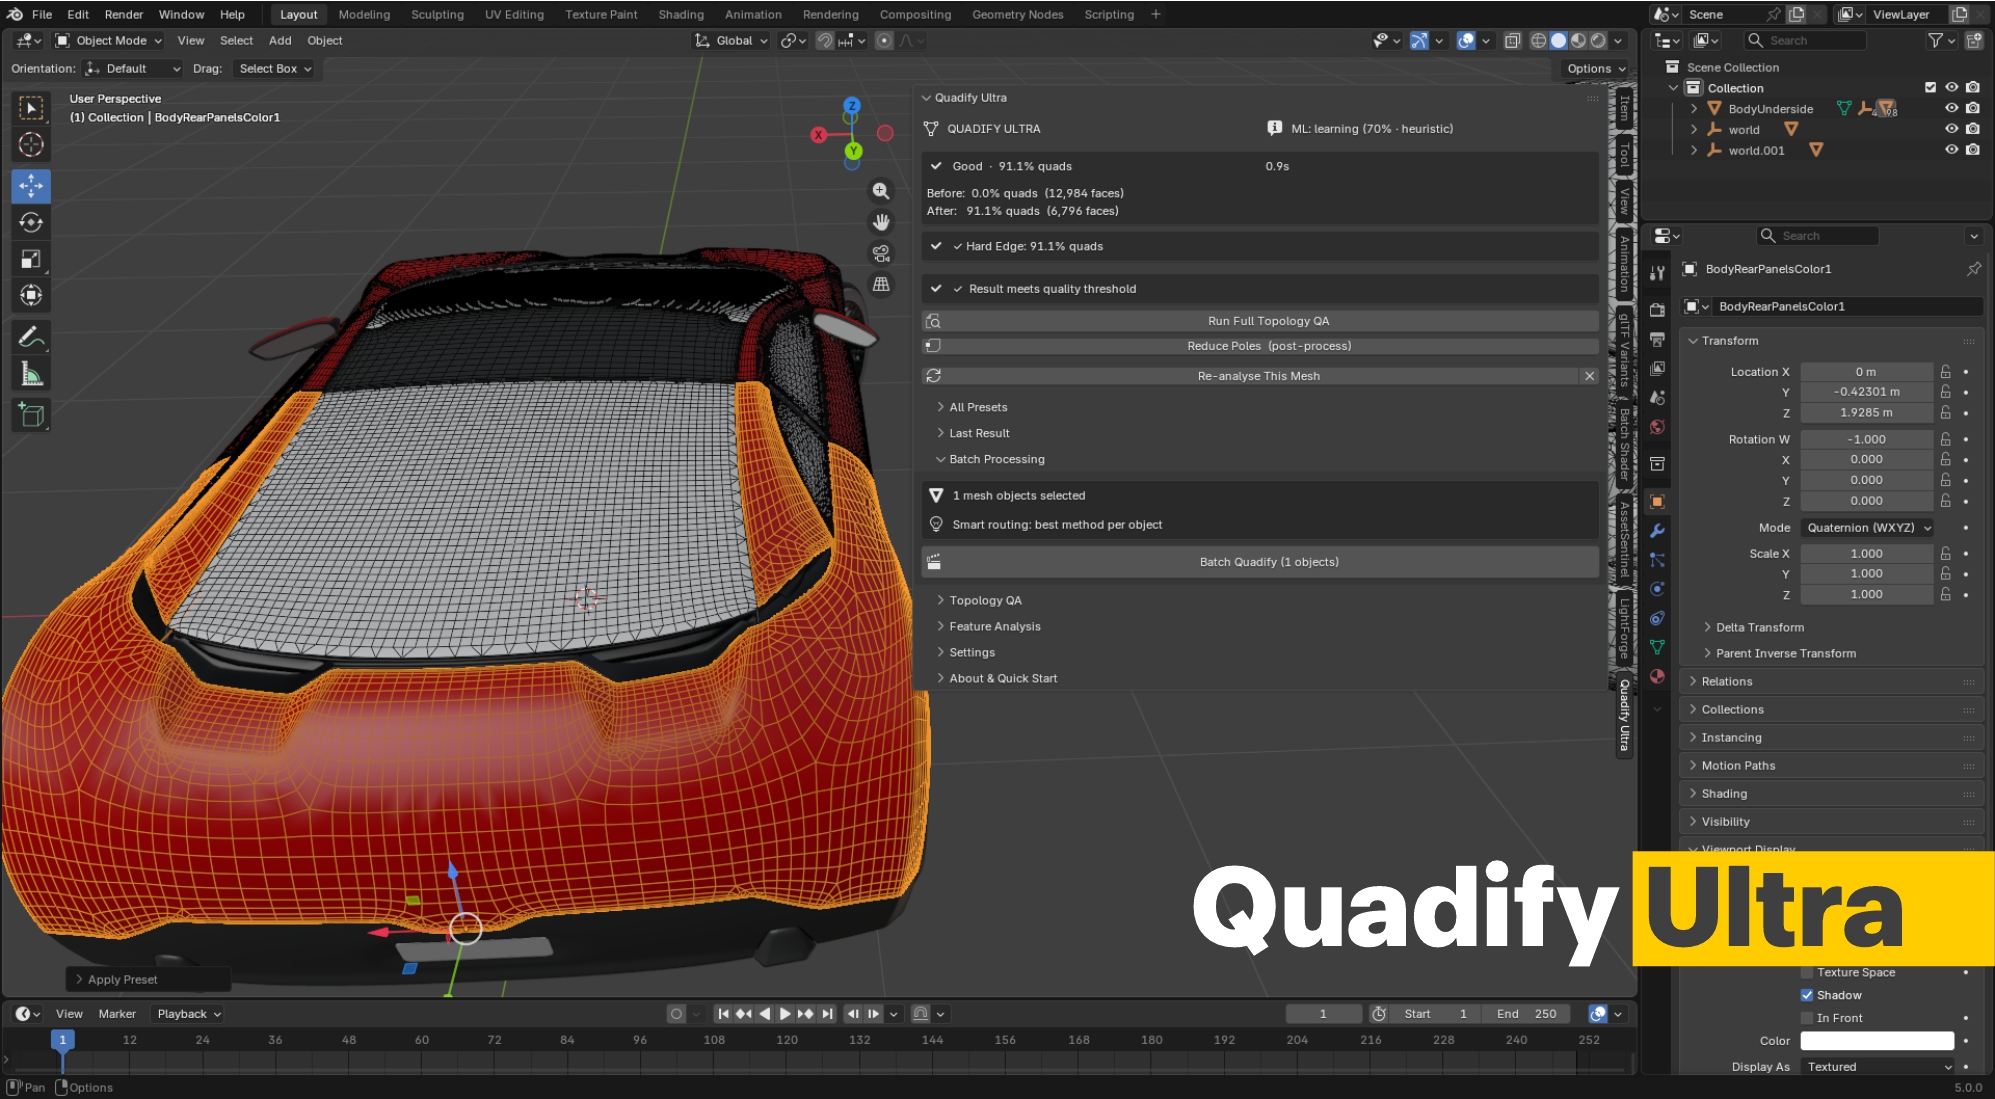Toggle the Shadow checkbox
The height and width of the screenshot is (1099, 1995).
[1807, 995]
